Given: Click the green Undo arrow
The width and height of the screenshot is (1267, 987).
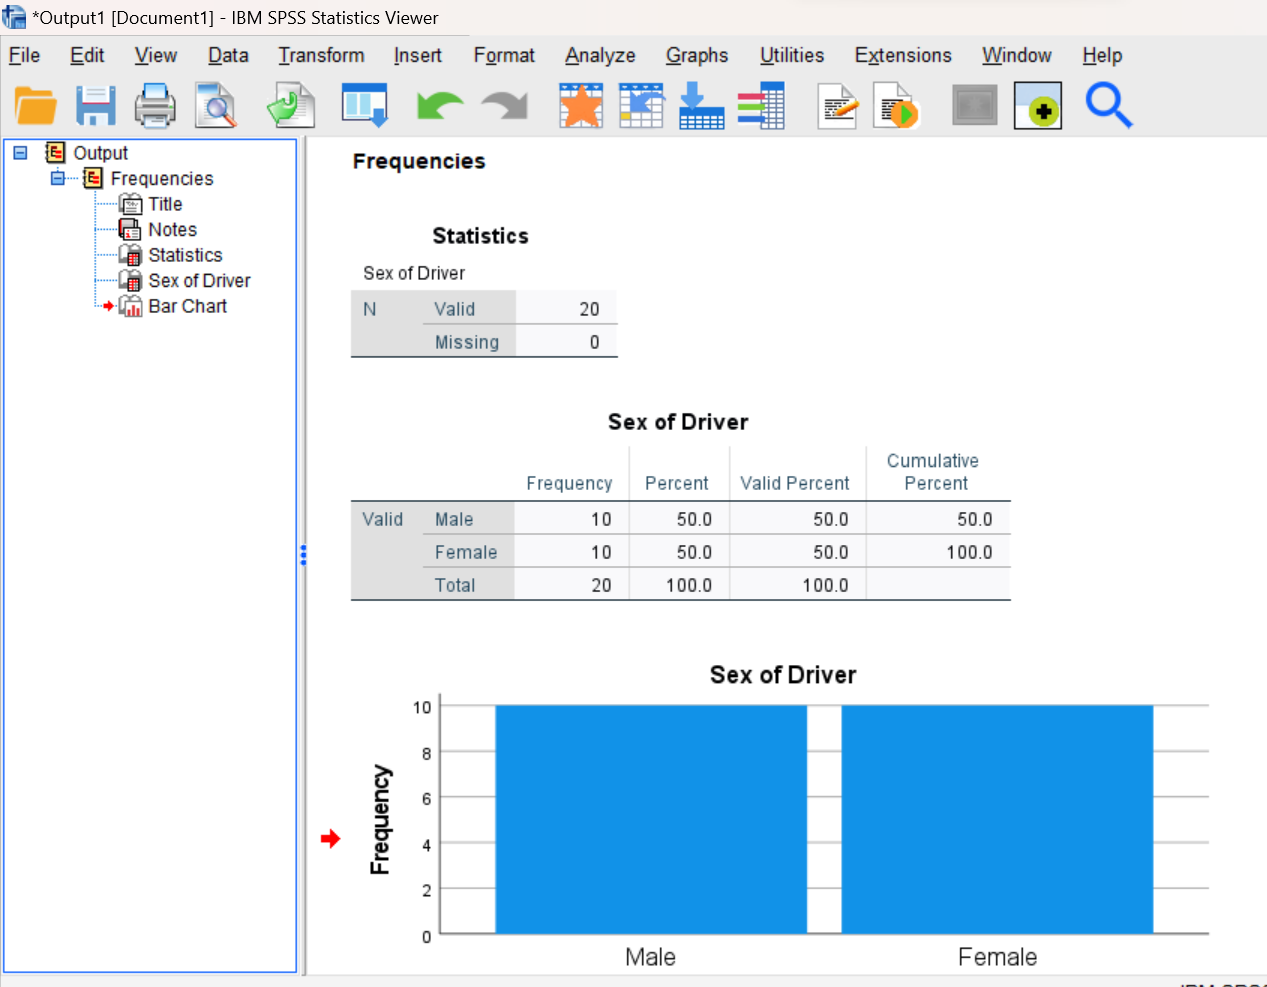Looking at the screenshot, I should click(x=440, y=106).
